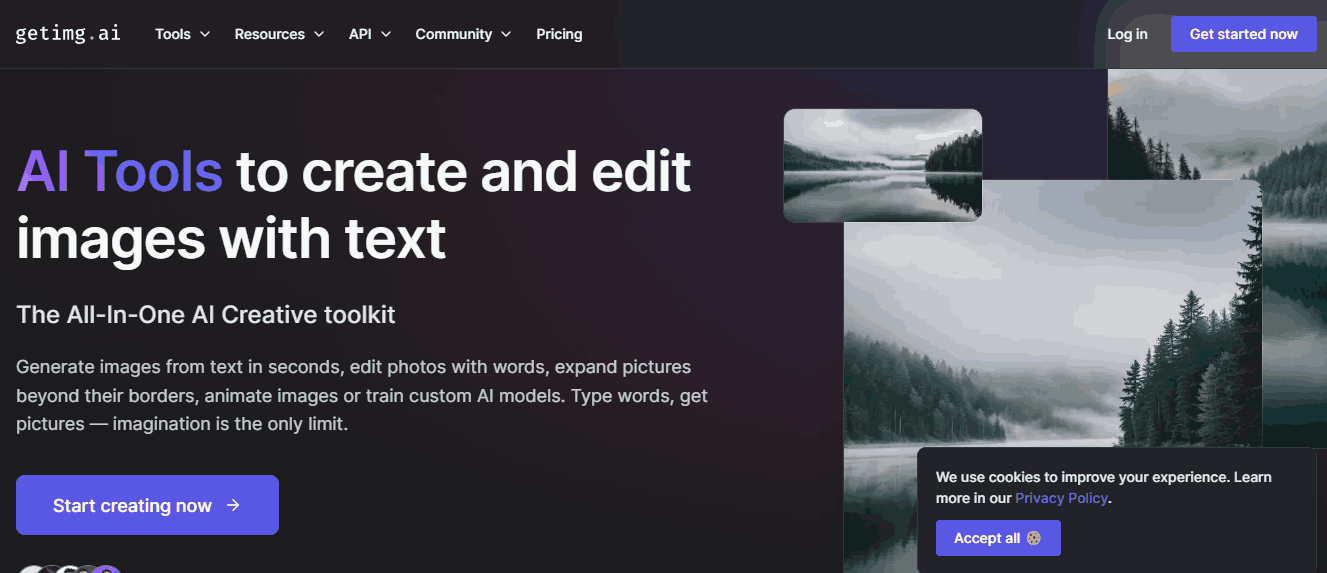The height and width of the screenshot is (573, 1327).
Task: Expand the Tools dropdown menu
Action: [182, 34]
